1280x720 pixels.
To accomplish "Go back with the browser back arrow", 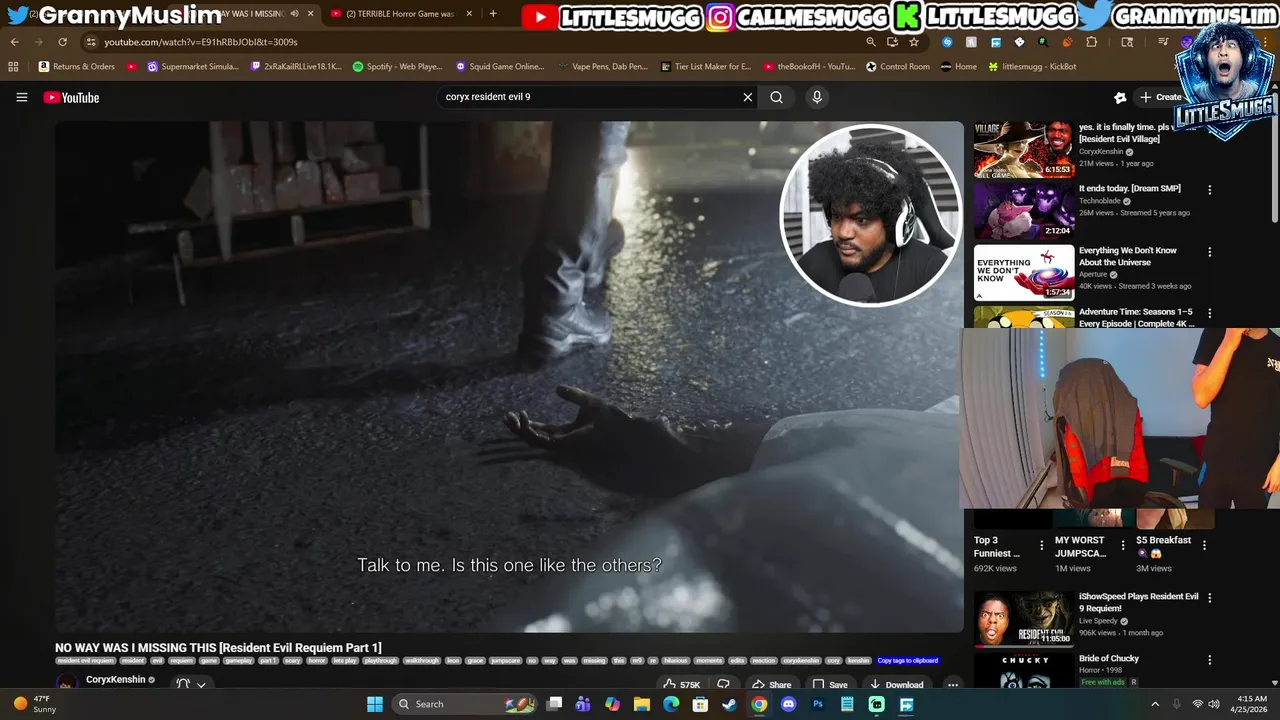I will [x=14, y=42].
